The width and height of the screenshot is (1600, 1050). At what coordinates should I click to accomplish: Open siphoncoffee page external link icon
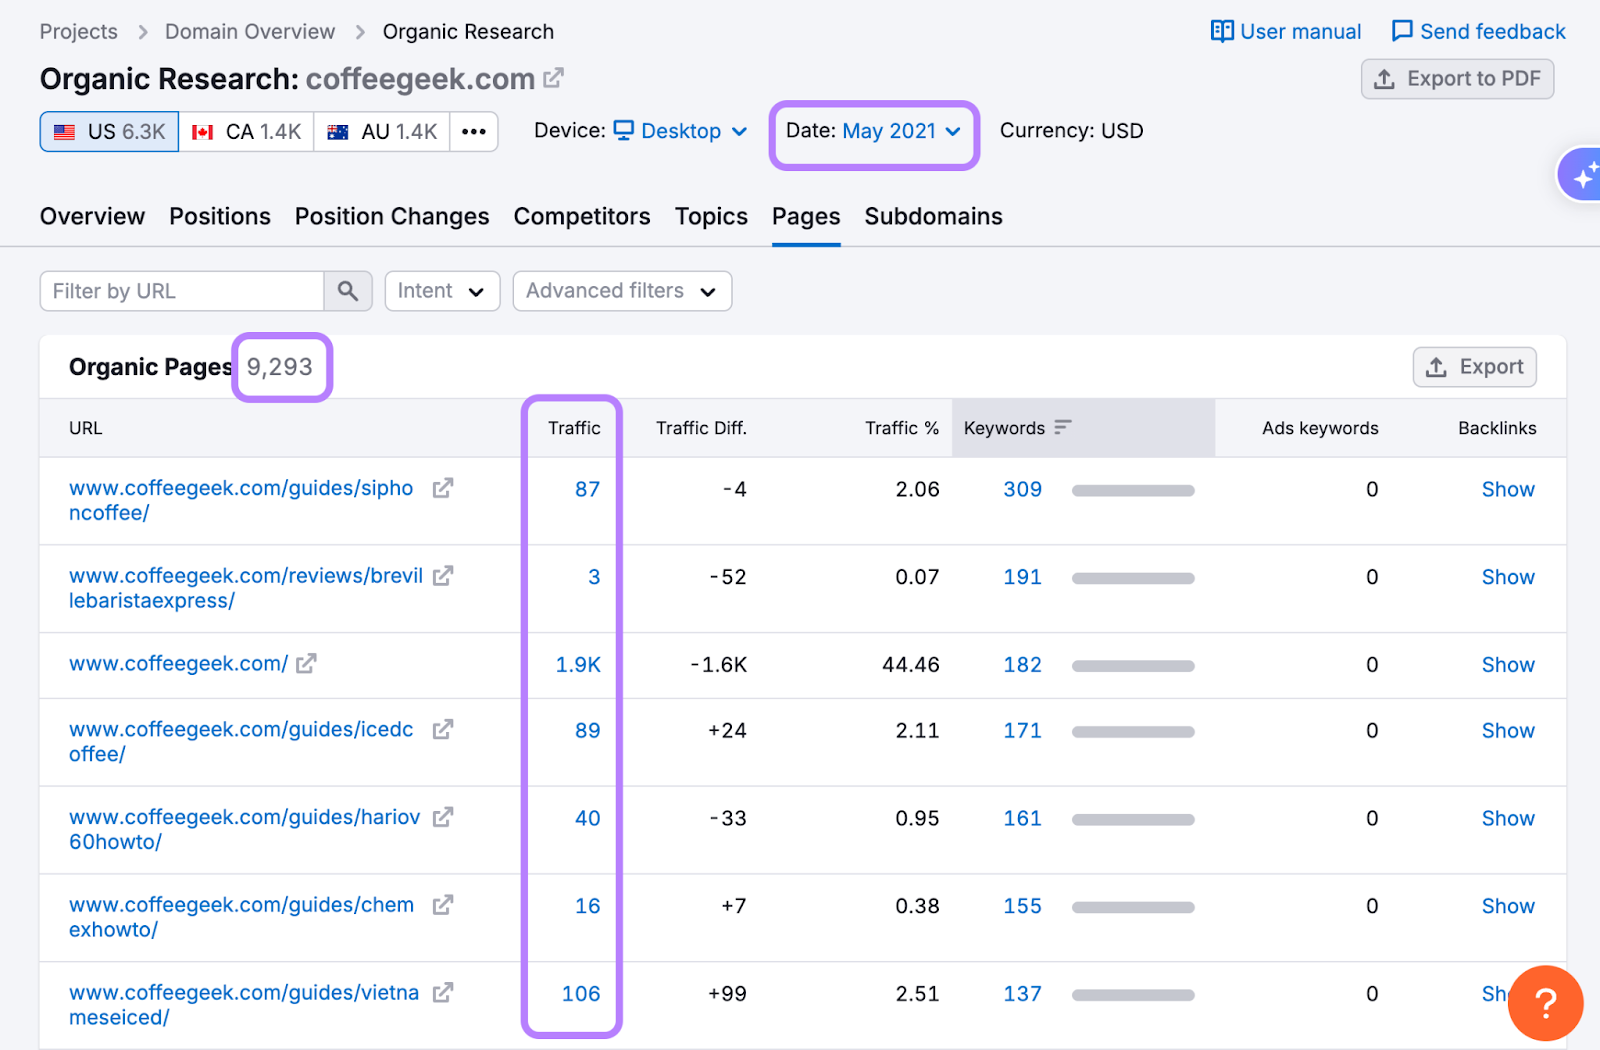click(x=442, y=488)
